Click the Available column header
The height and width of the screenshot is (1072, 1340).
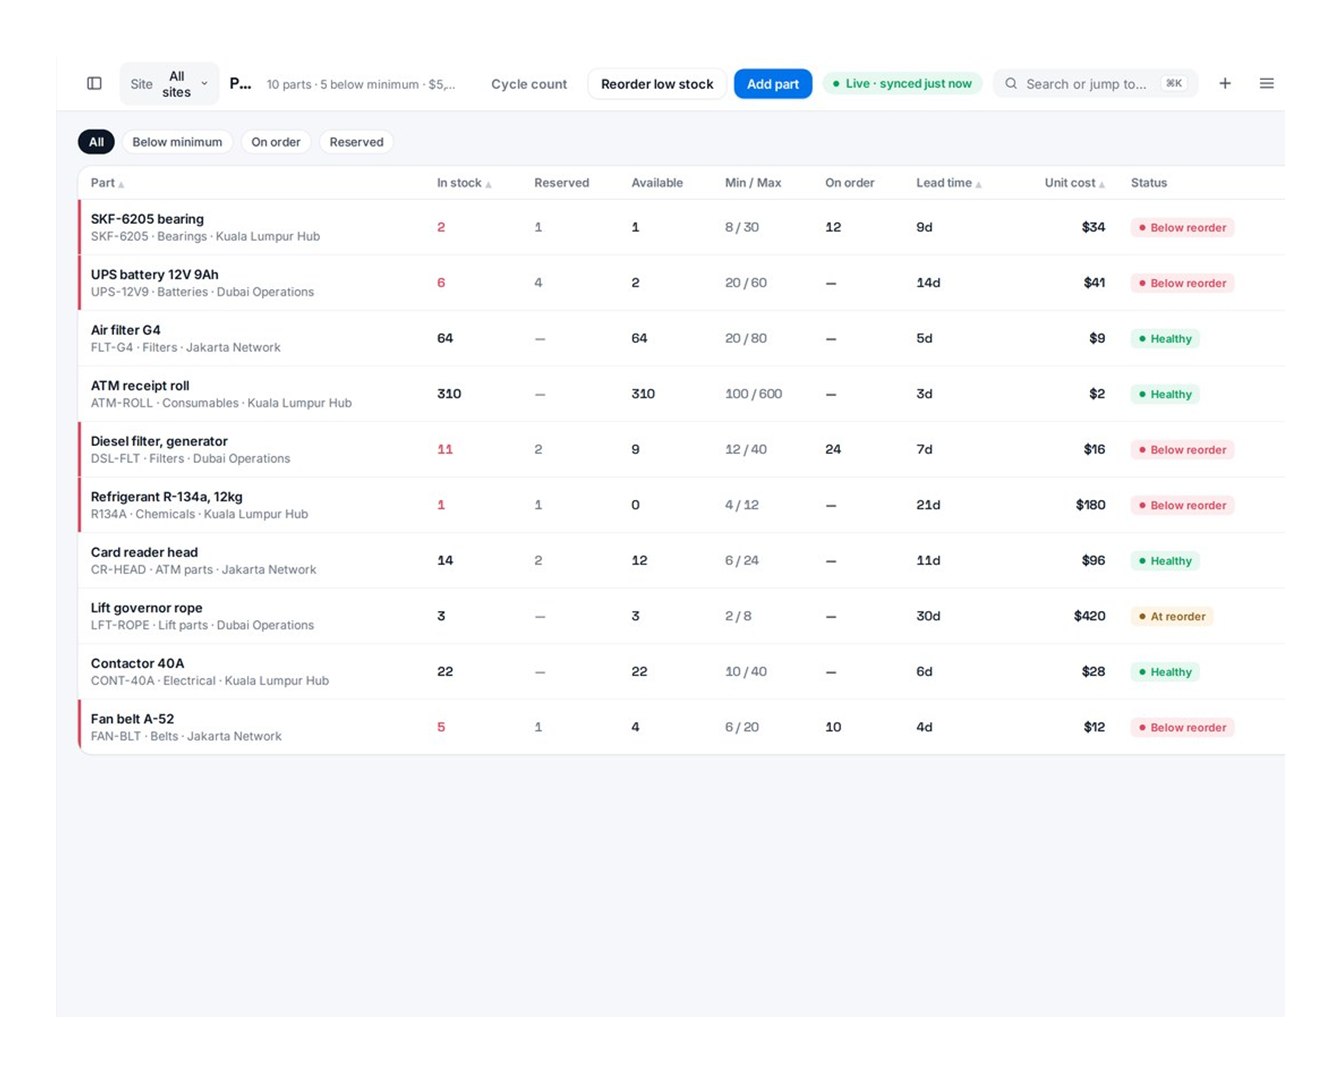pyautogui.click(x=657, y=183)
